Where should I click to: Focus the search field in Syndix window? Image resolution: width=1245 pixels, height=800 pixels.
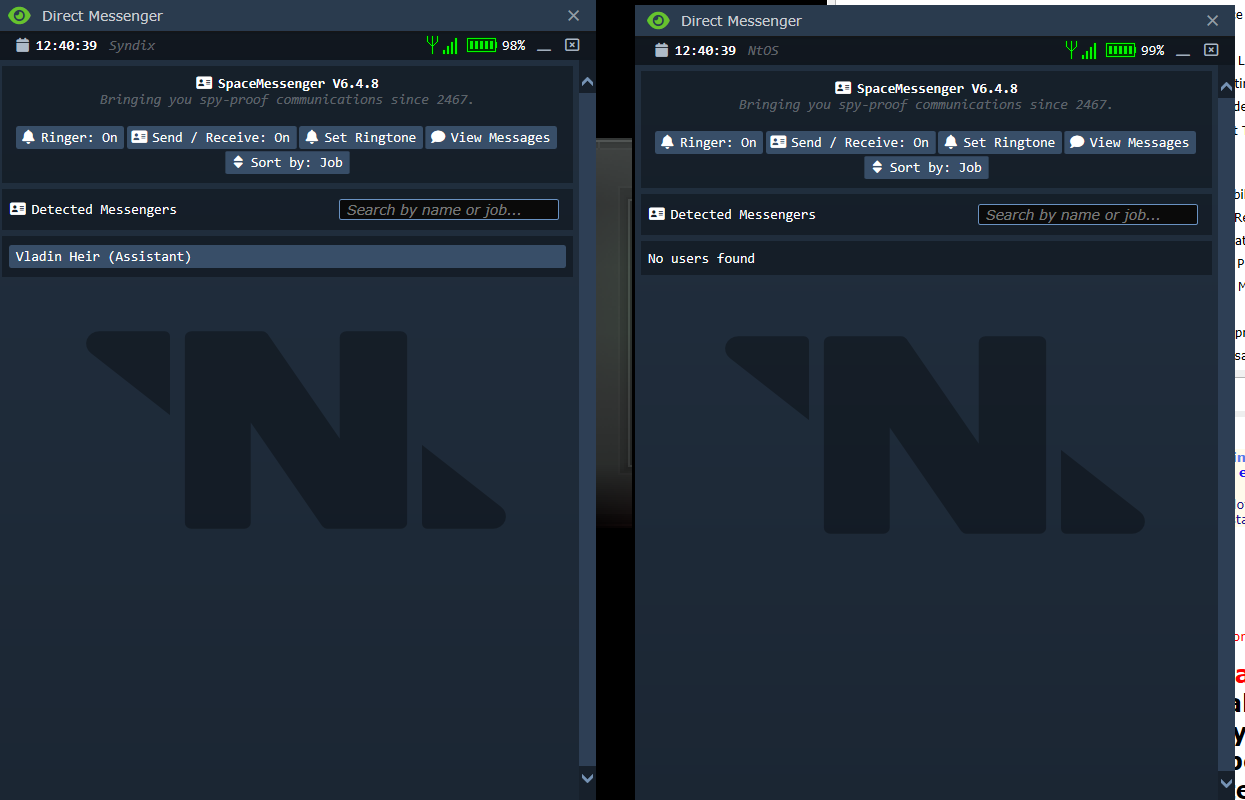[449, 210]
